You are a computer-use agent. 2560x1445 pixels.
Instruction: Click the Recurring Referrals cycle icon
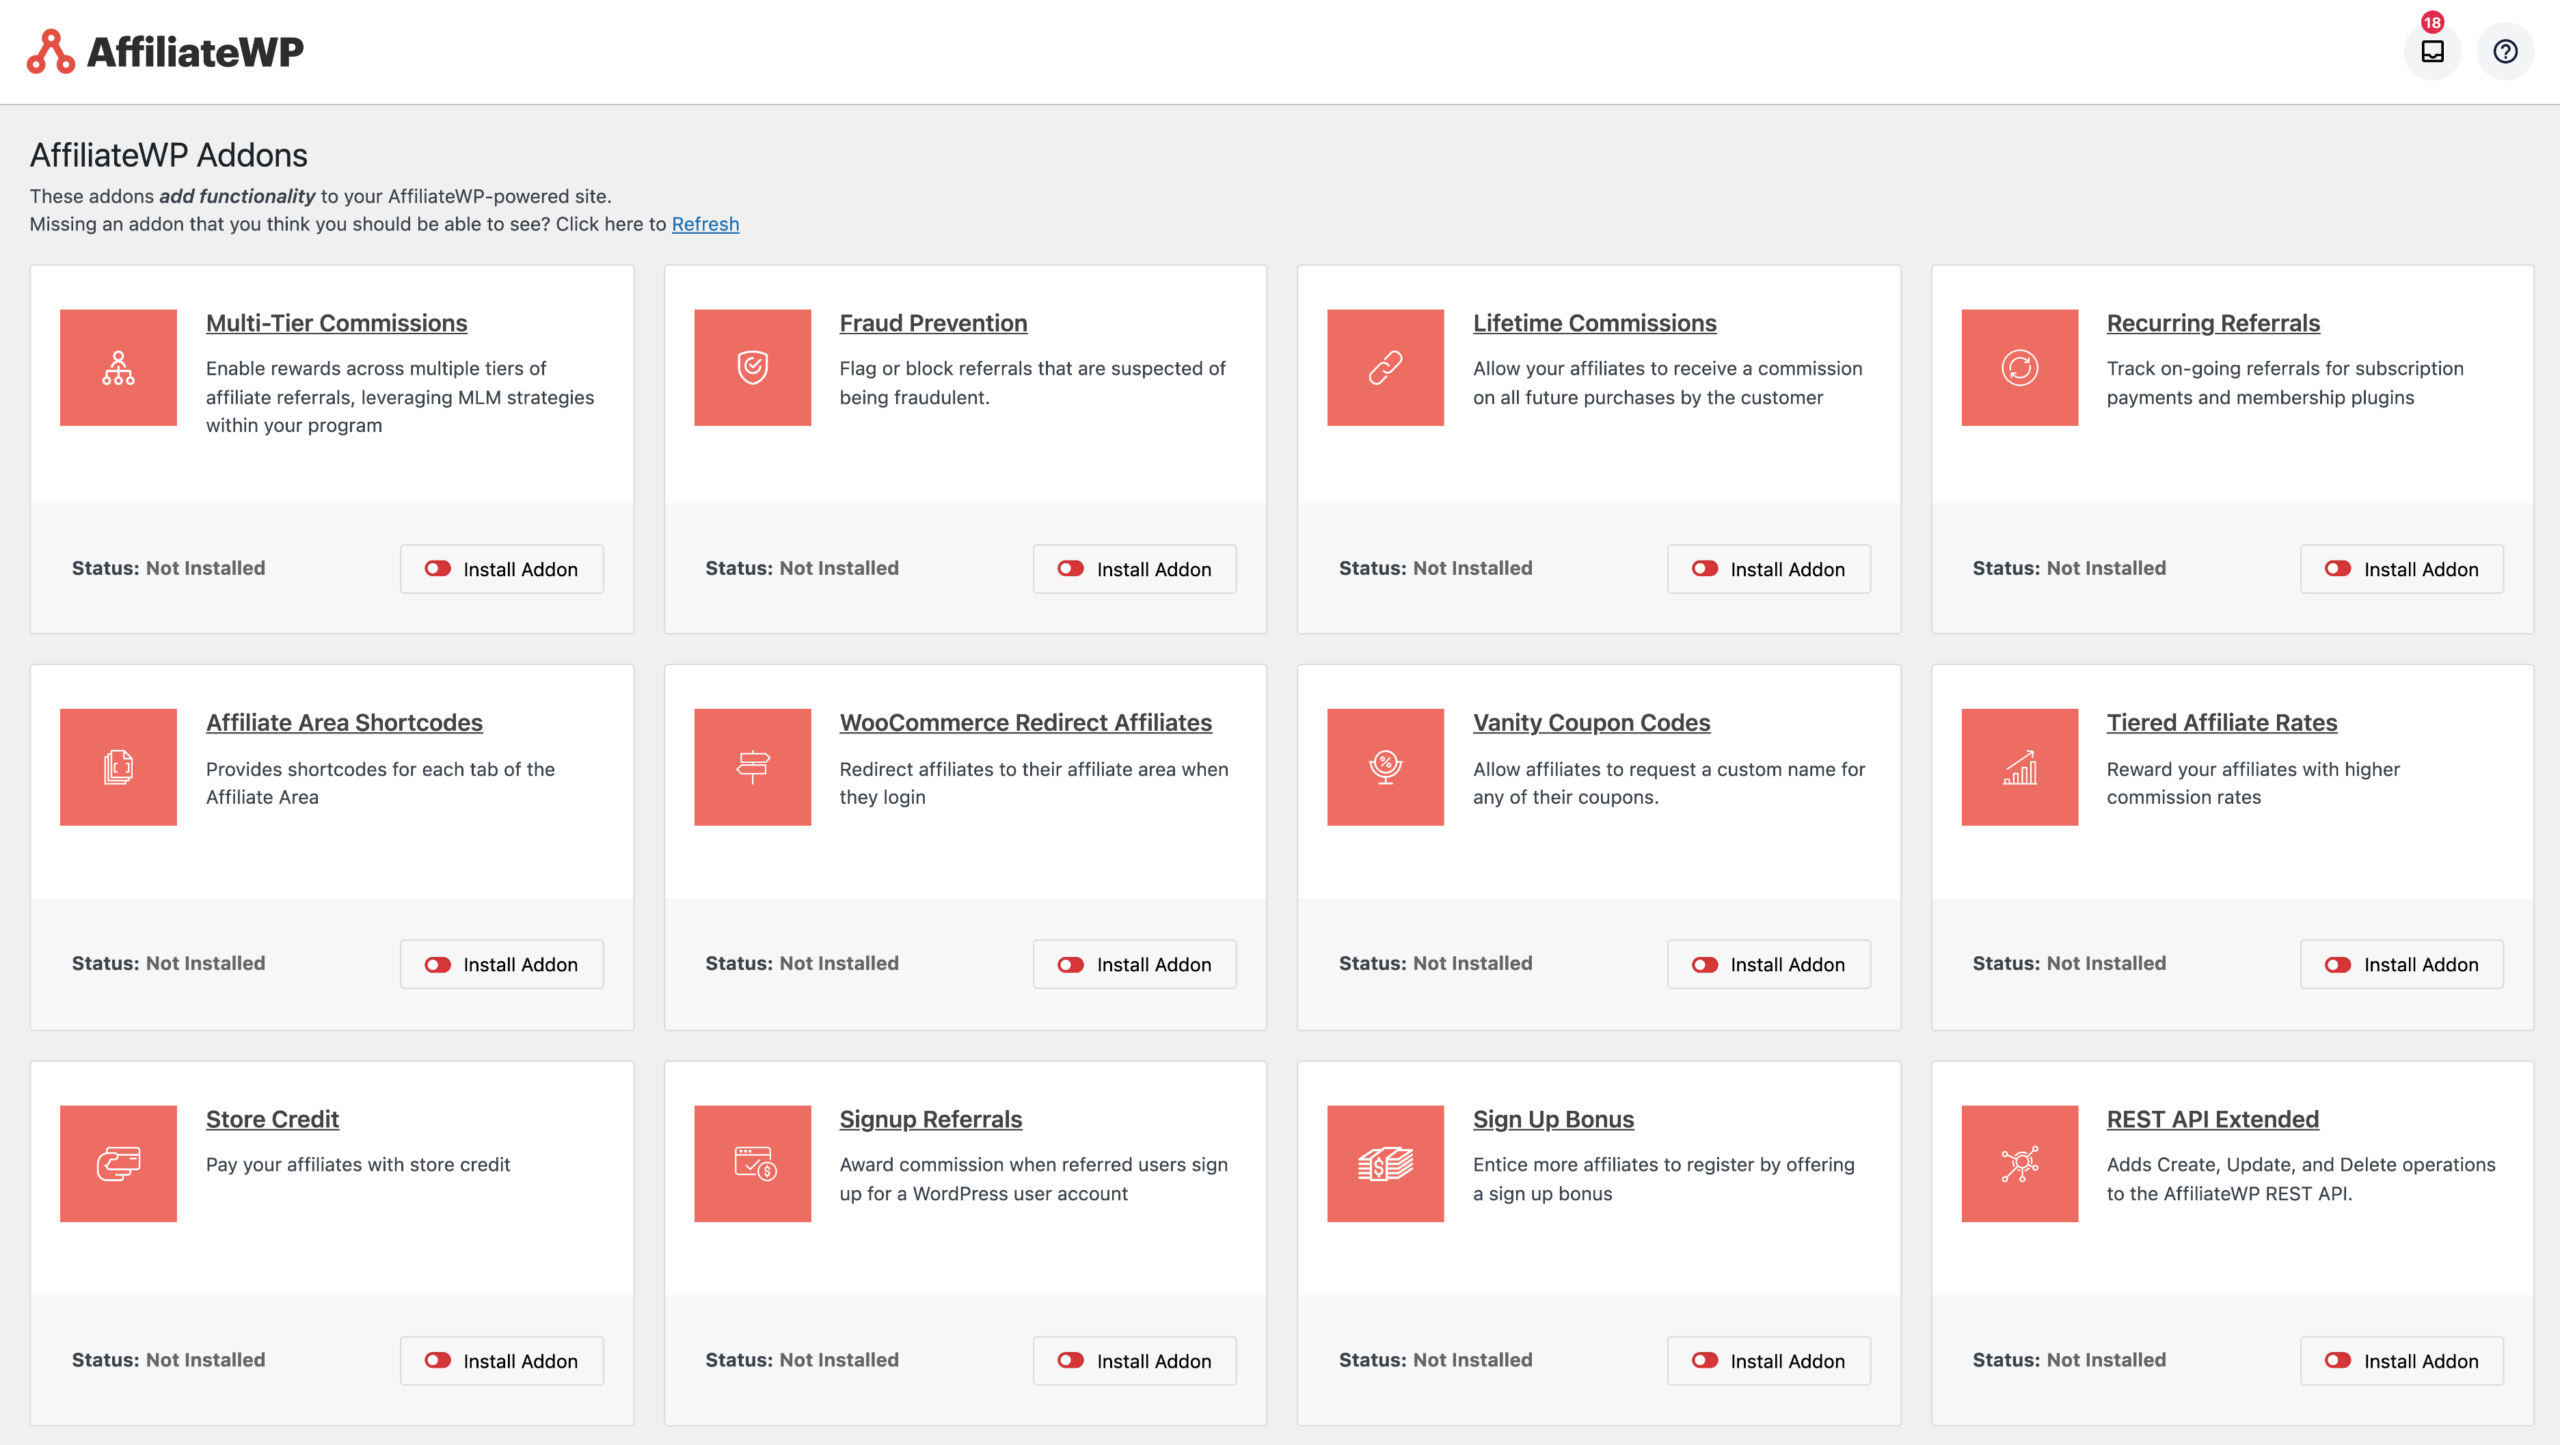click(x=2019, y=367)
